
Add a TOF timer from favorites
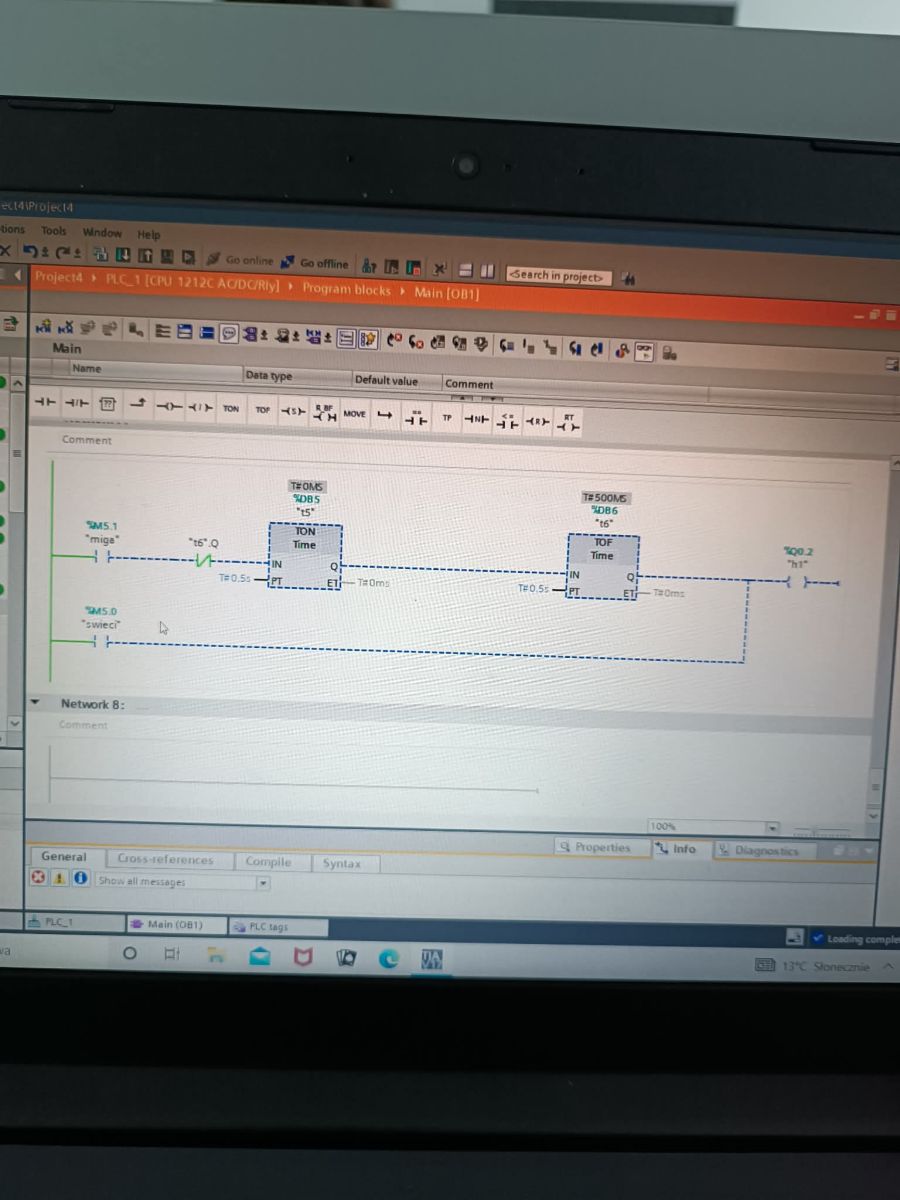pos(262,409)
